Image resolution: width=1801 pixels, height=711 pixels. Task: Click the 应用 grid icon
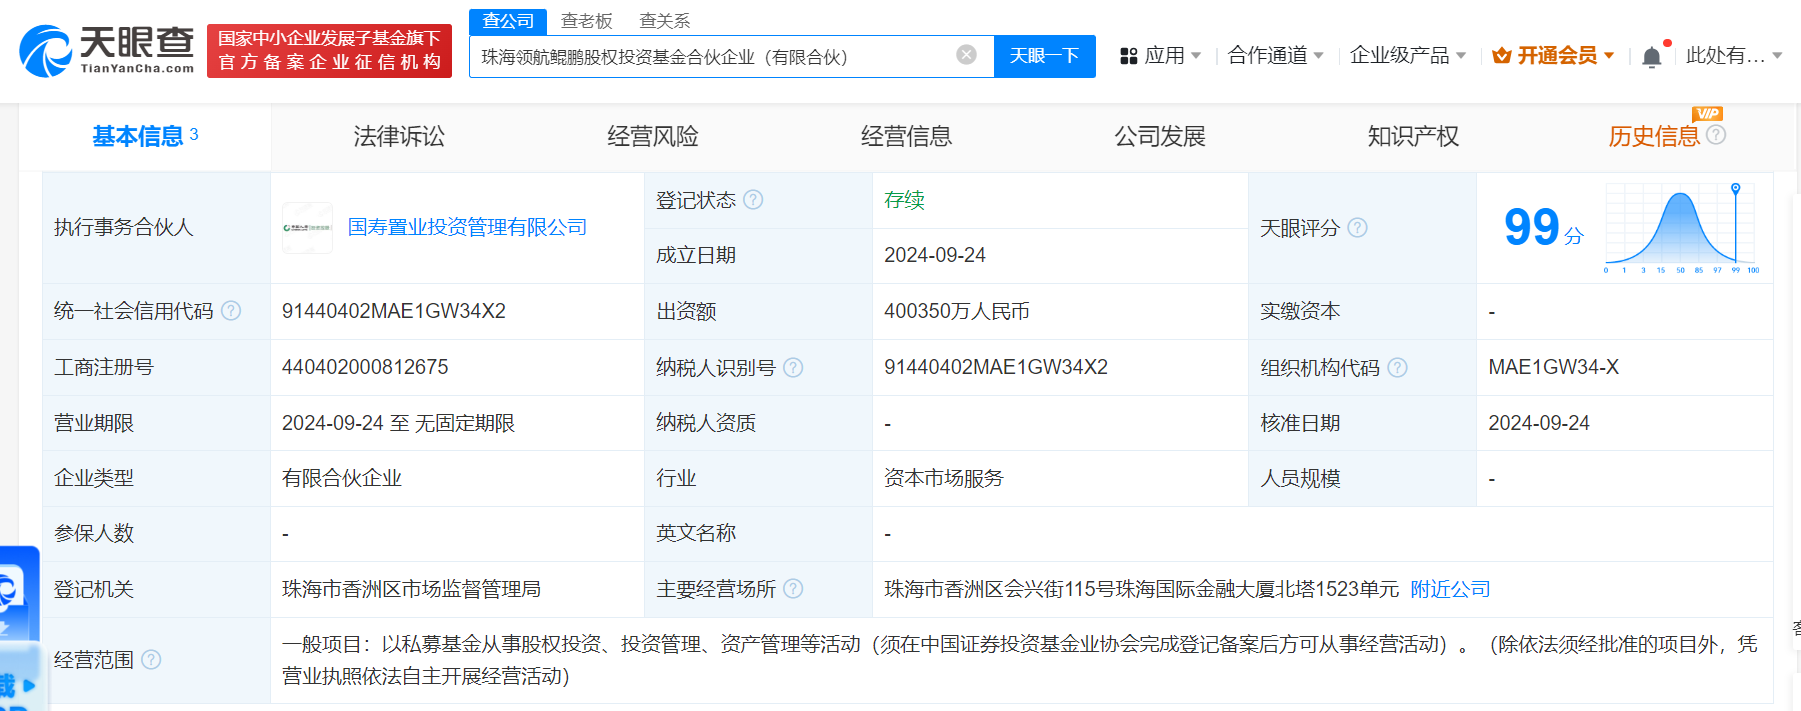pos(1129,56)
